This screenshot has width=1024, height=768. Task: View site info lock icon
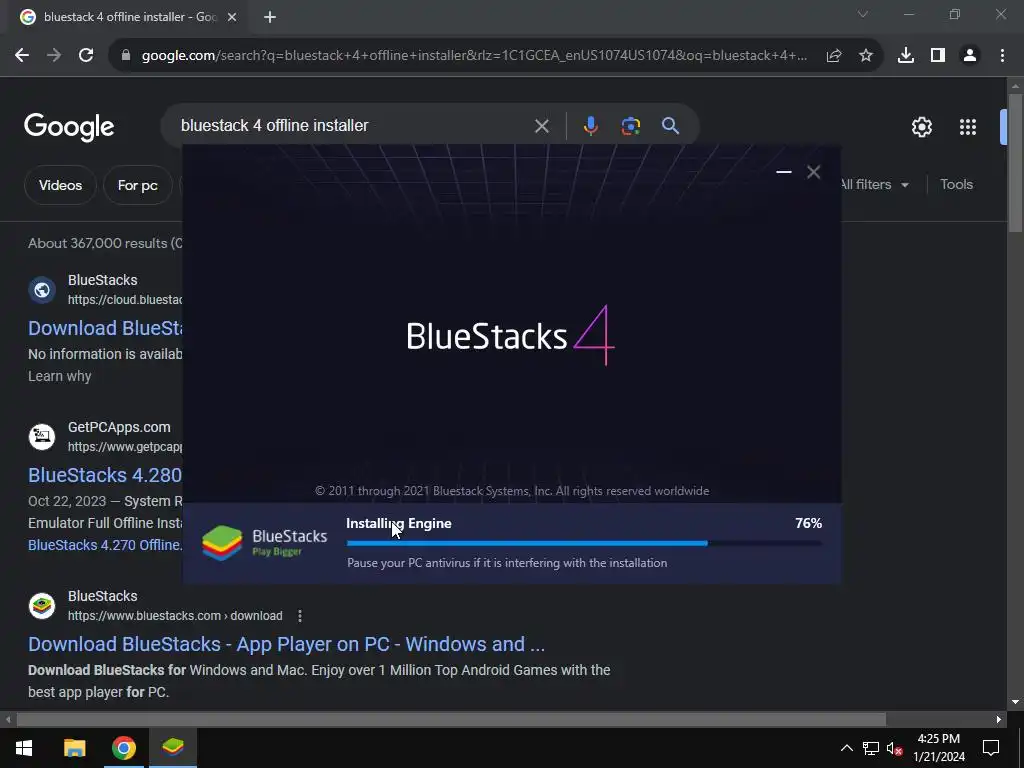[126, 56]
